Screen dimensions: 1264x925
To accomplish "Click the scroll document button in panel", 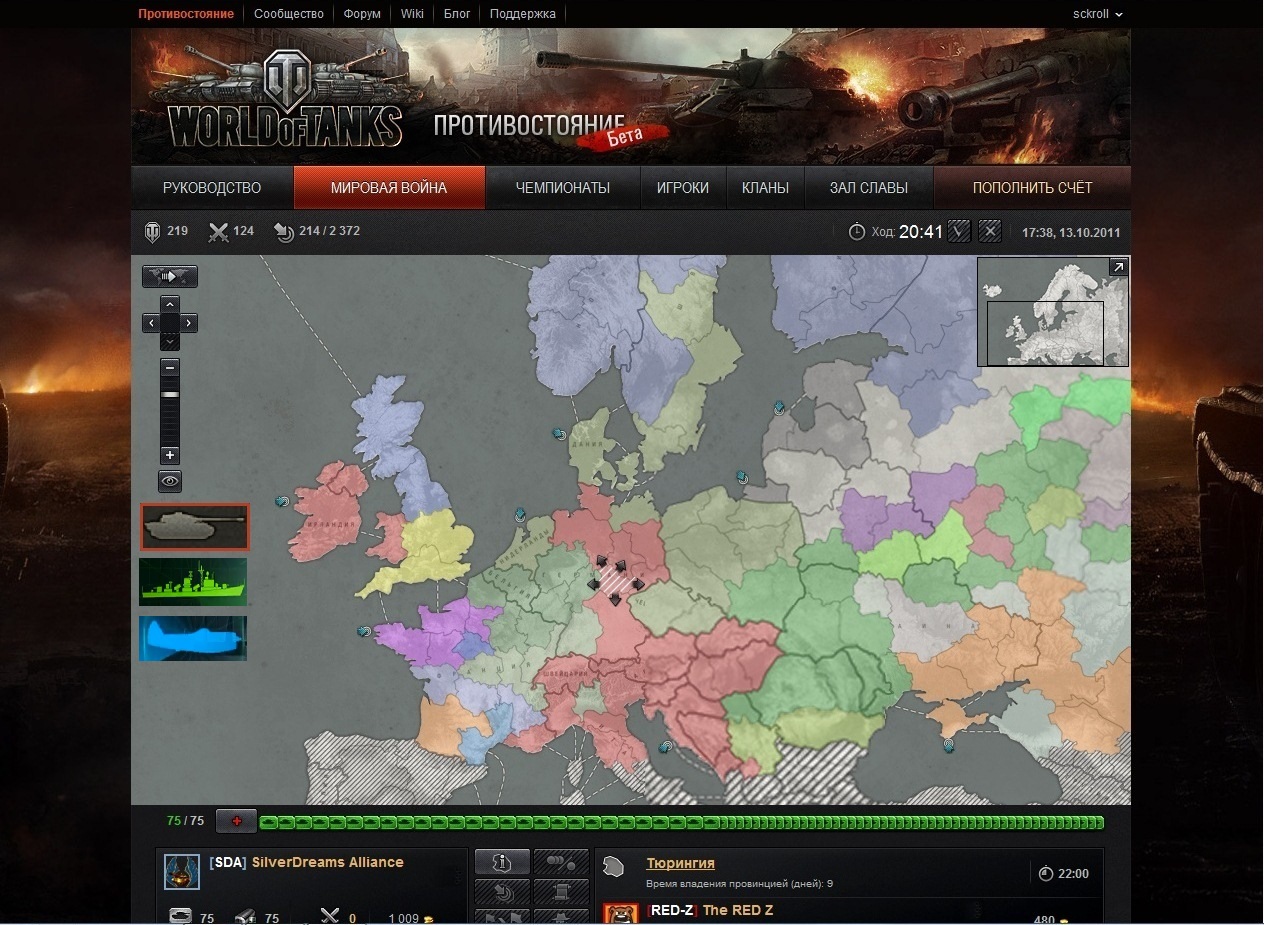I will coord(561,890).
